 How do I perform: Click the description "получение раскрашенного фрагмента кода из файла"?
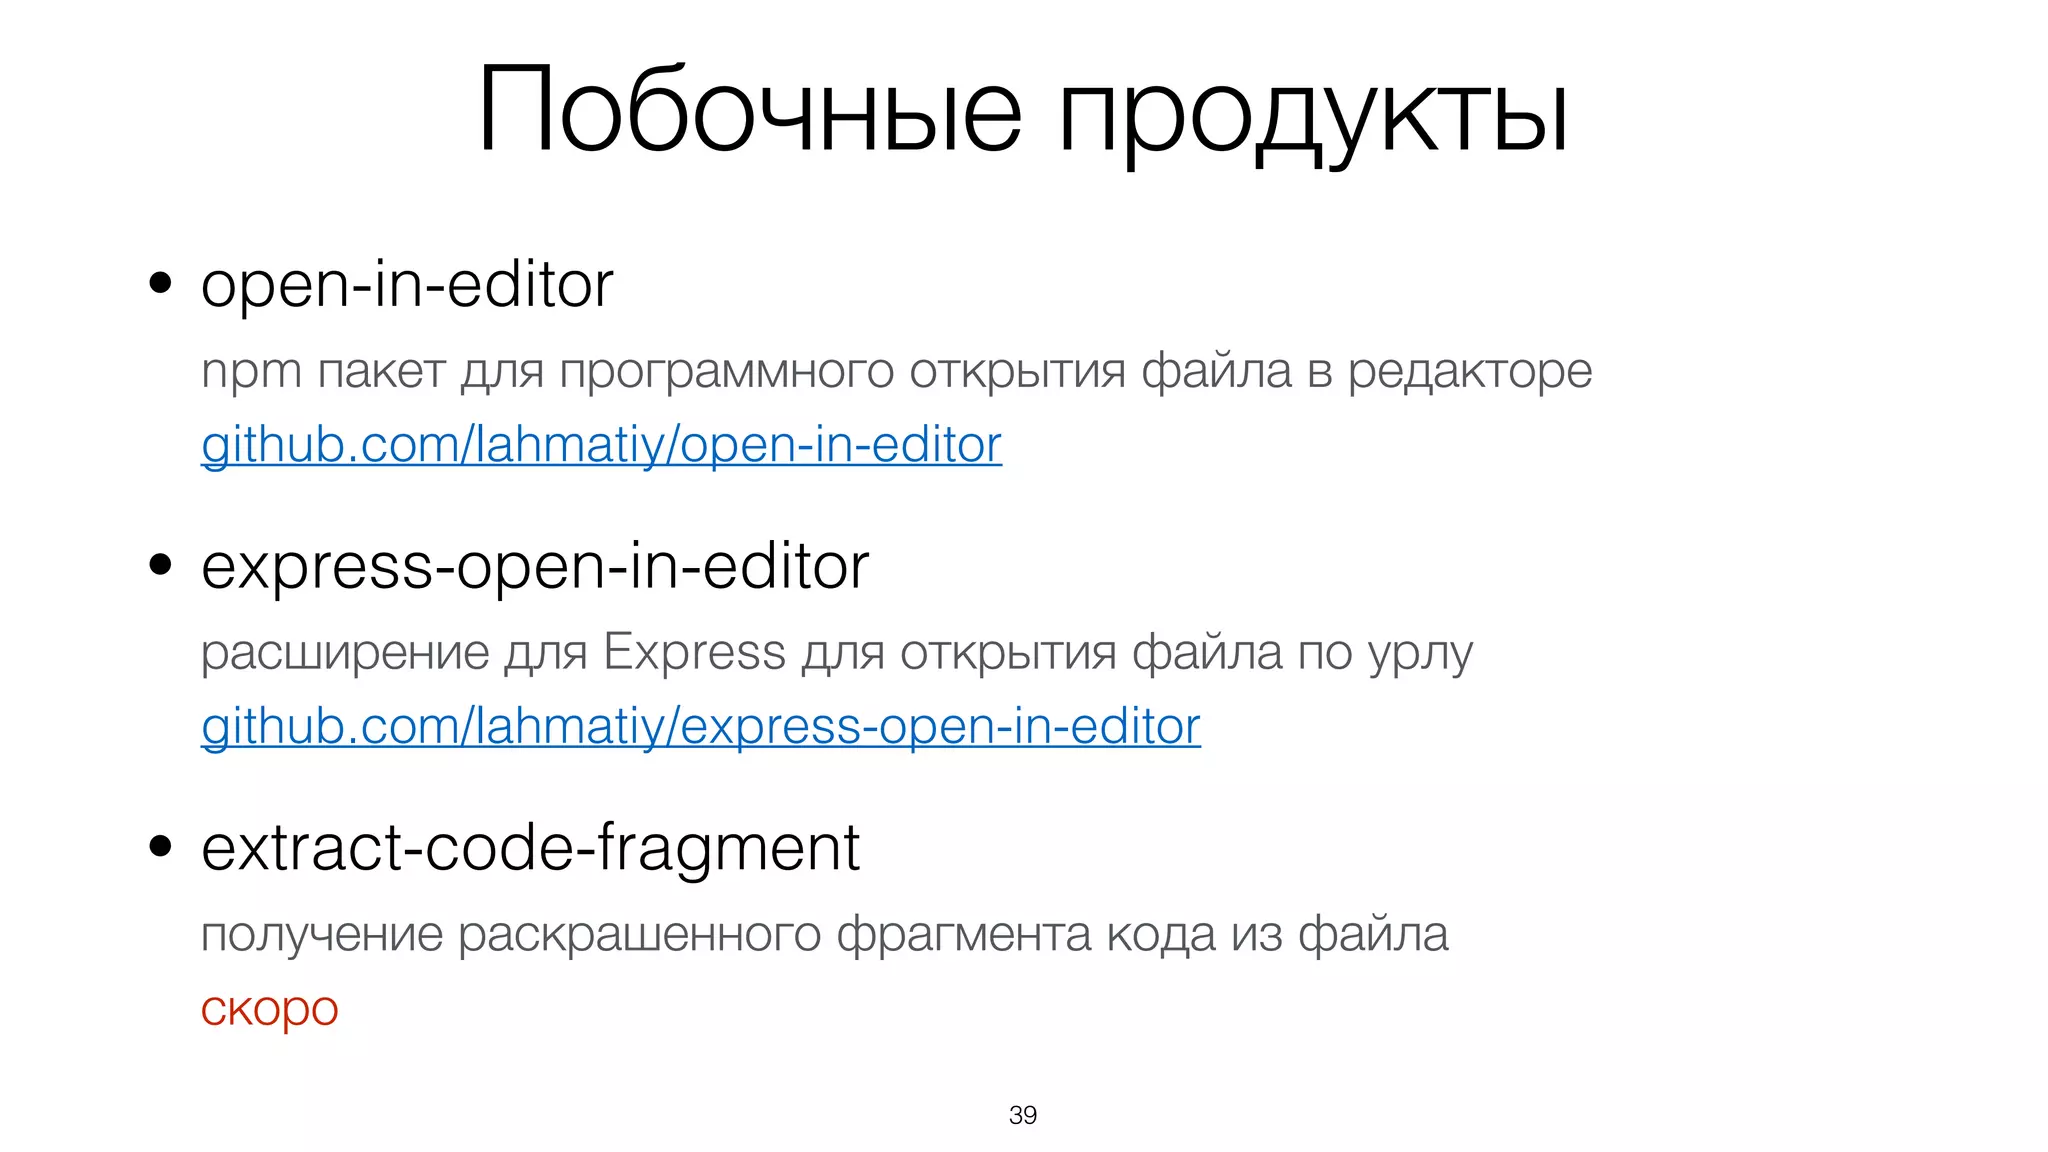pos(824,935)
